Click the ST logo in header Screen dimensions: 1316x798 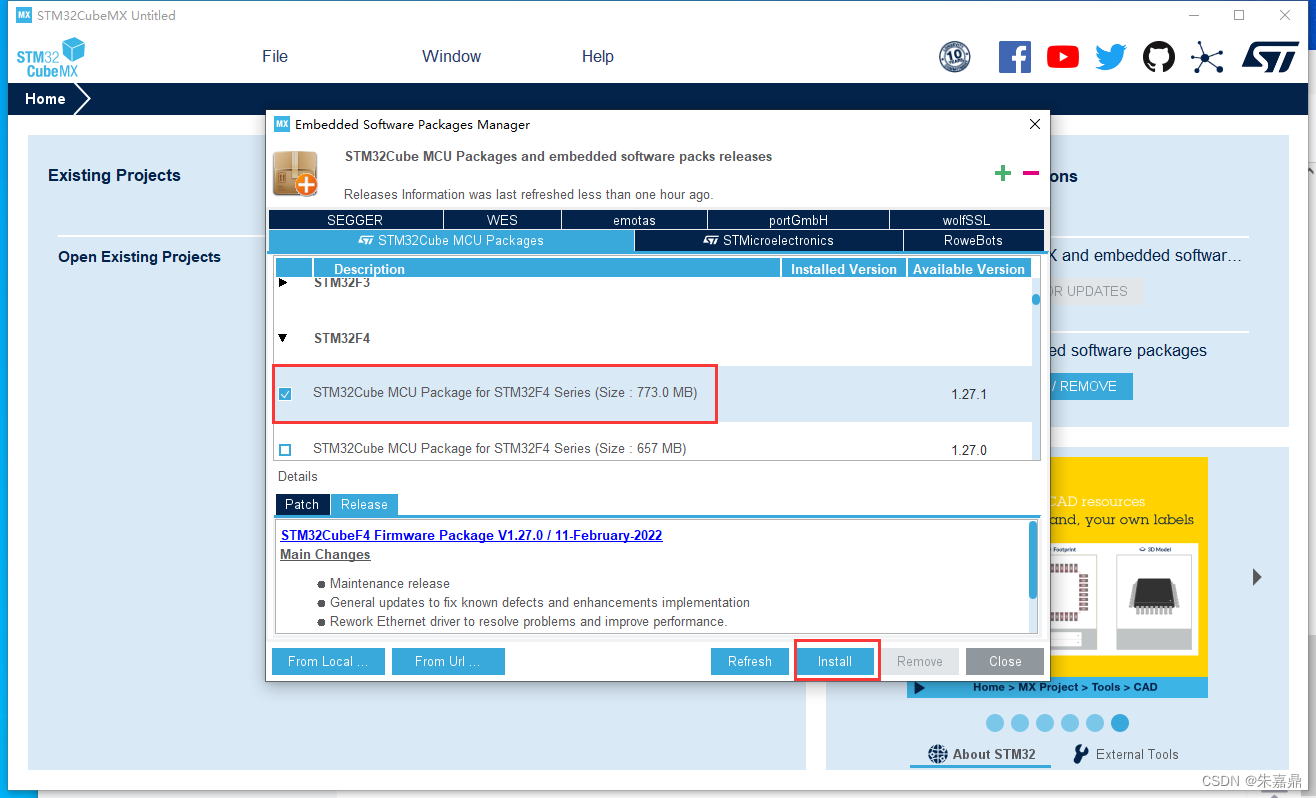point(1270,57)
